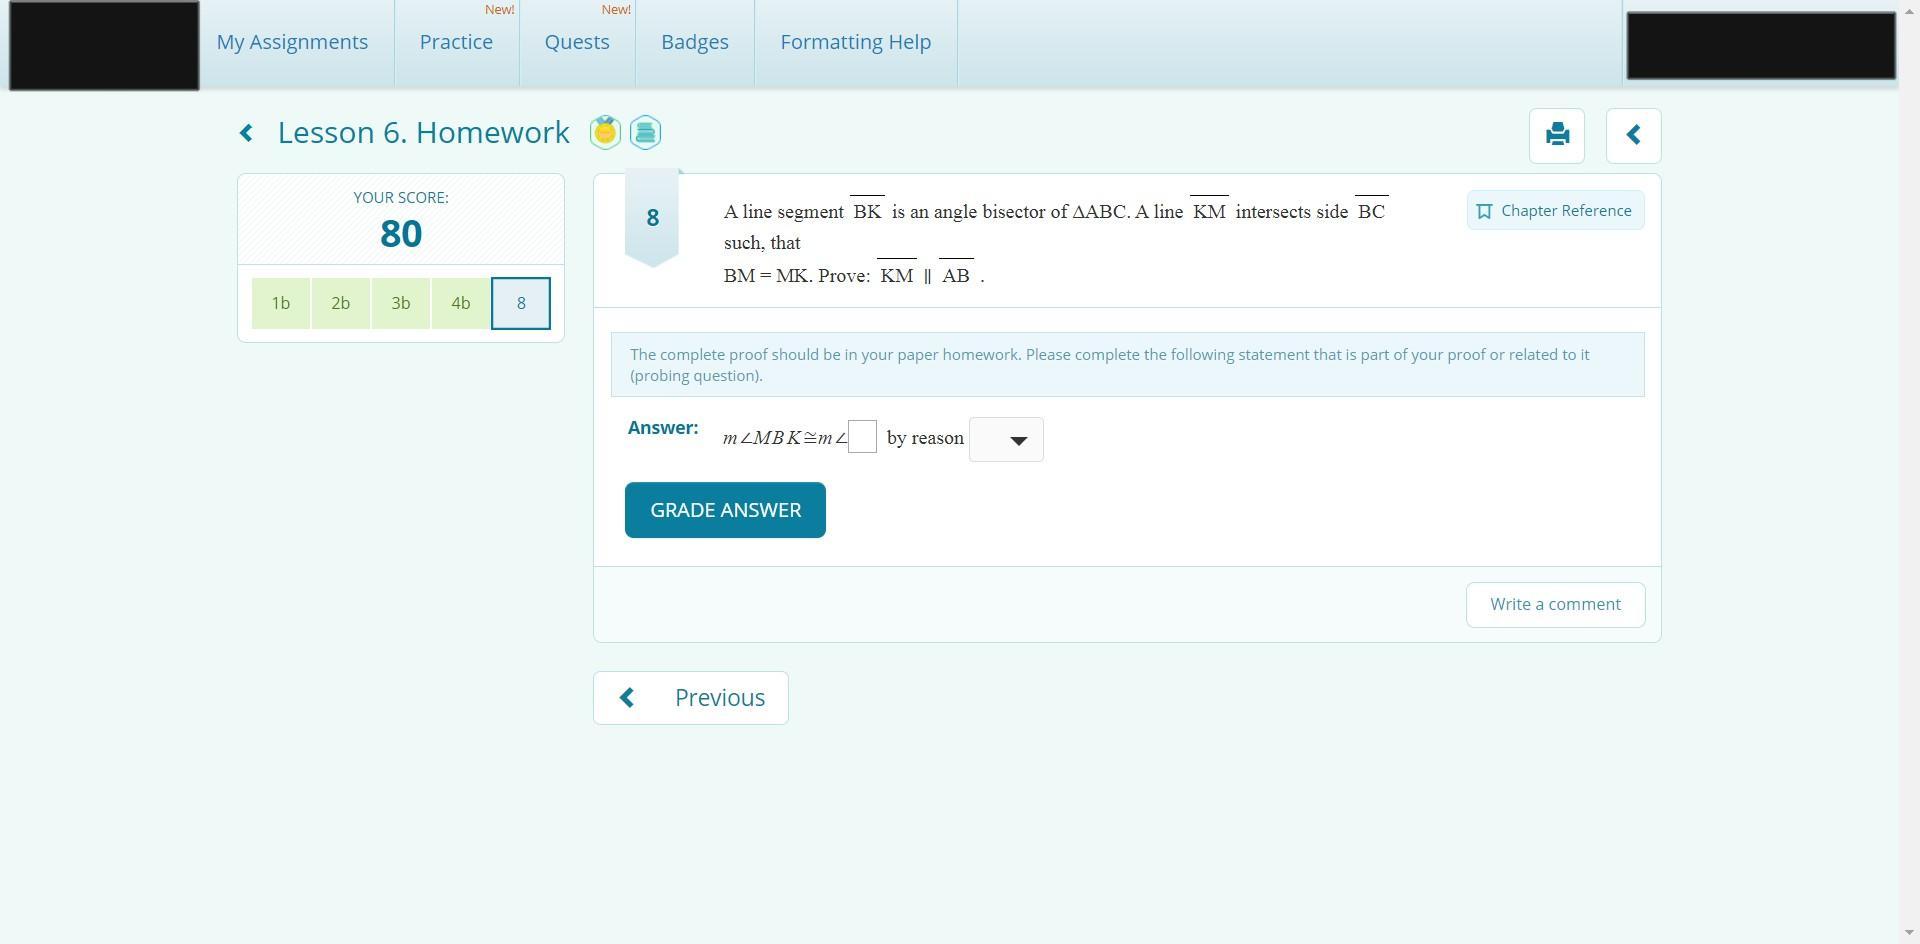
Task: Click the YOUR SCORE: label
Action: 401,198
